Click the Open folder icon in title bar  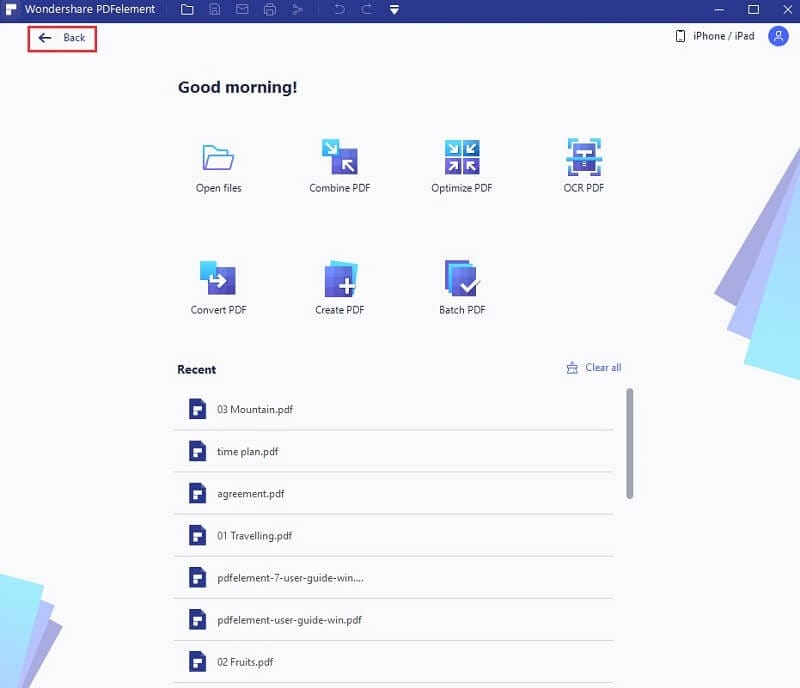pos(187,10)
